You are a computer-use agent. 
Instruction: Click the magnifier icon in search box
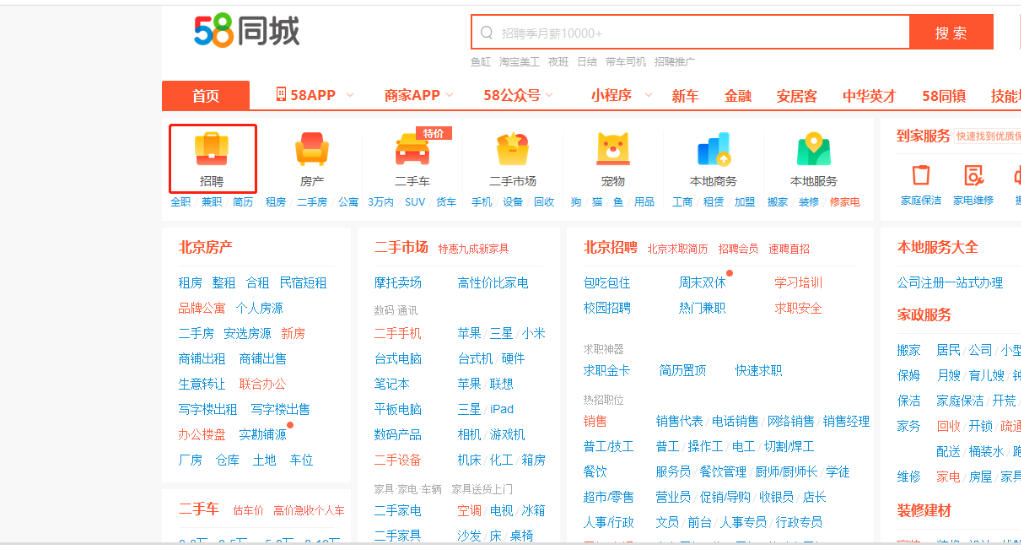(x=486, y=33)
